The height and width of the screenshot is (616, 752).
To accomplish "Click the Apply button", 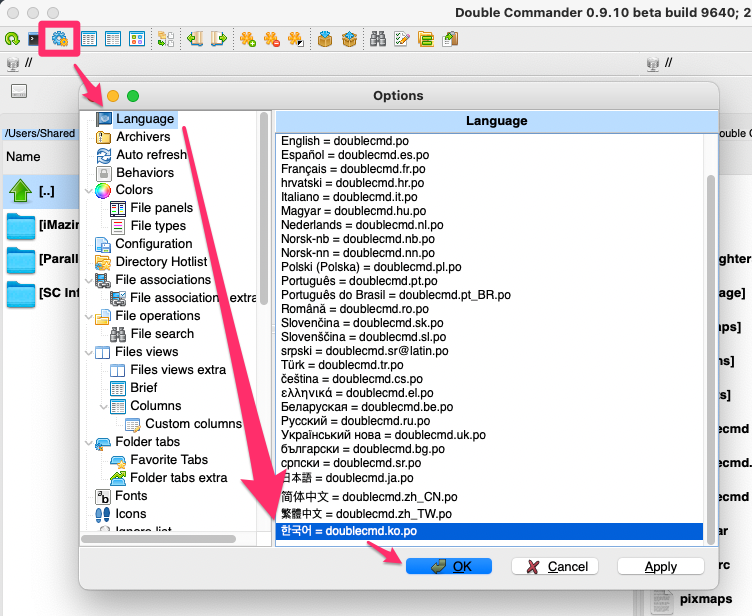I will (x=660, y=566).
